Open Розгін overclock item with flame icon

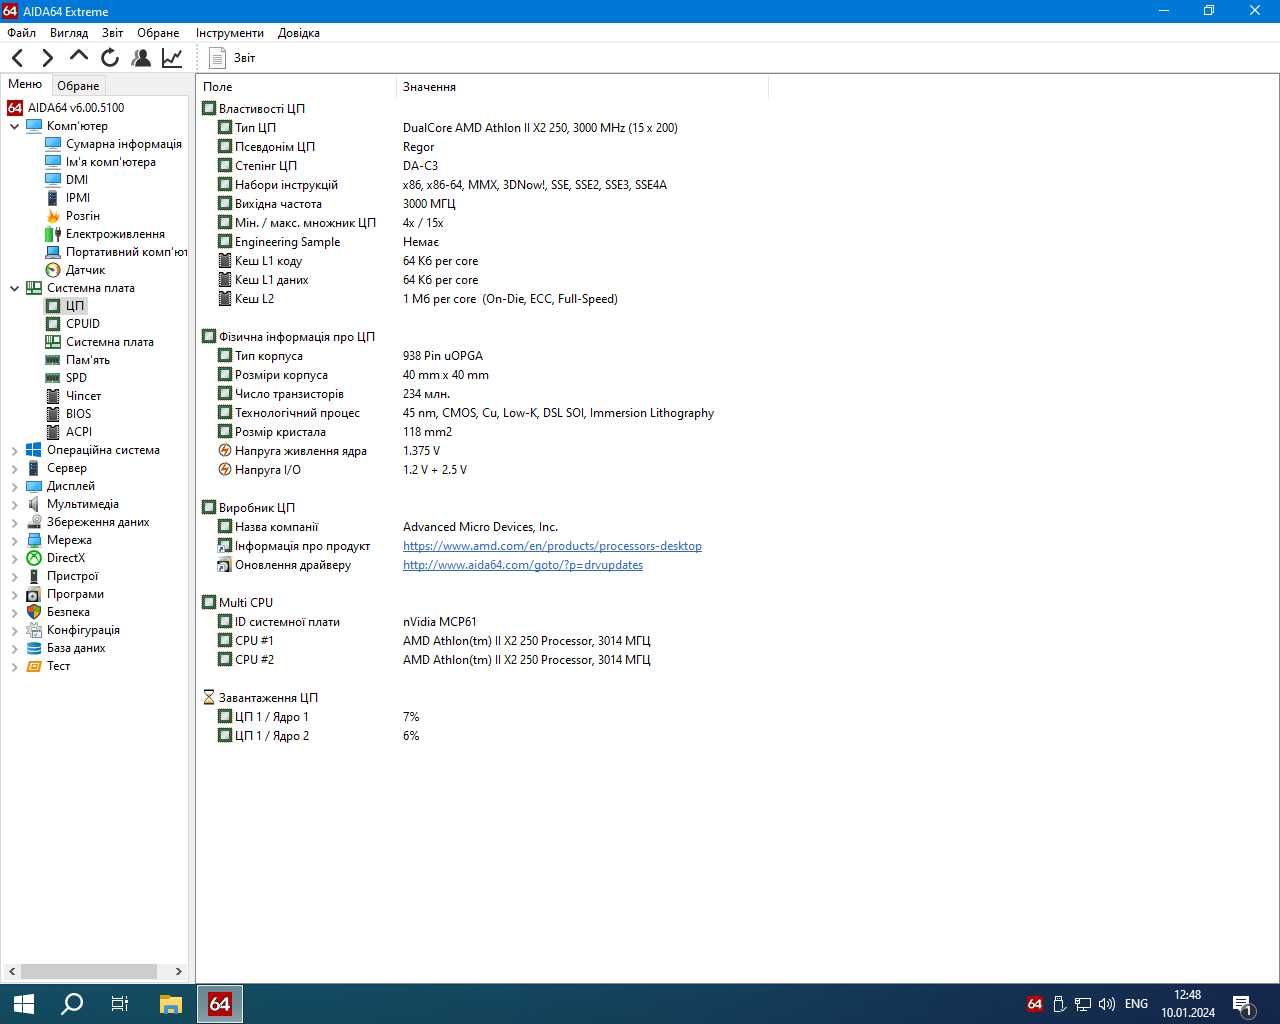(83, 216)
